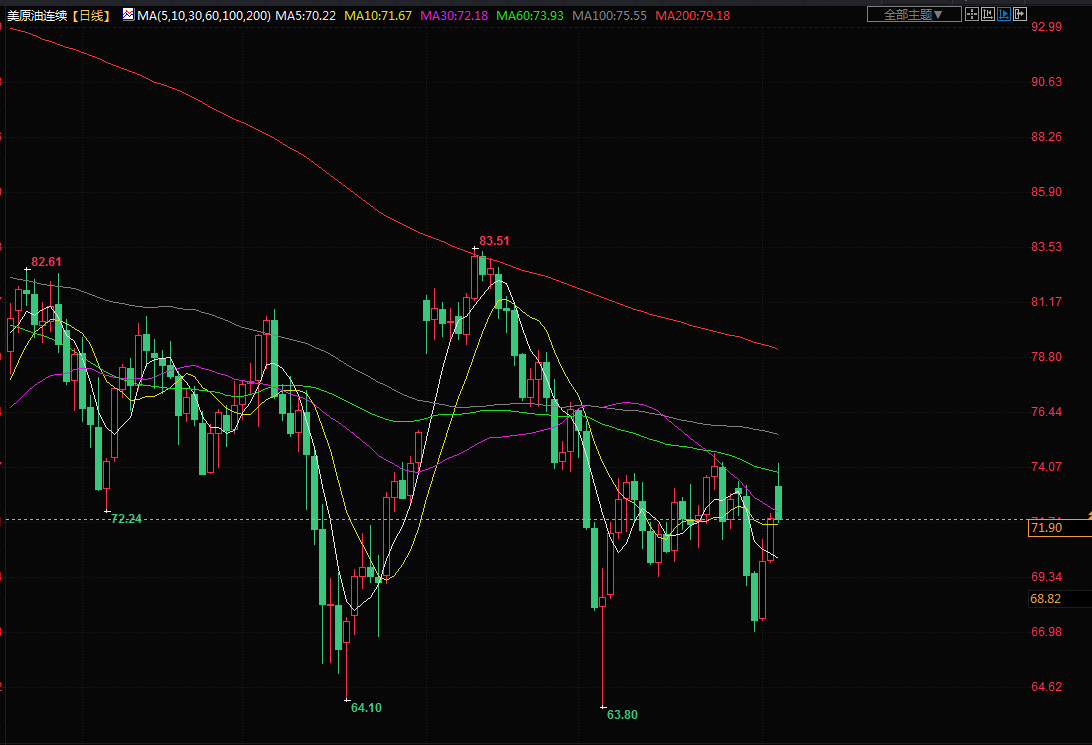This screenshot has height=745, width=1092.
Task: Click the 88.26 price axis label
Action: [1046, 136]
